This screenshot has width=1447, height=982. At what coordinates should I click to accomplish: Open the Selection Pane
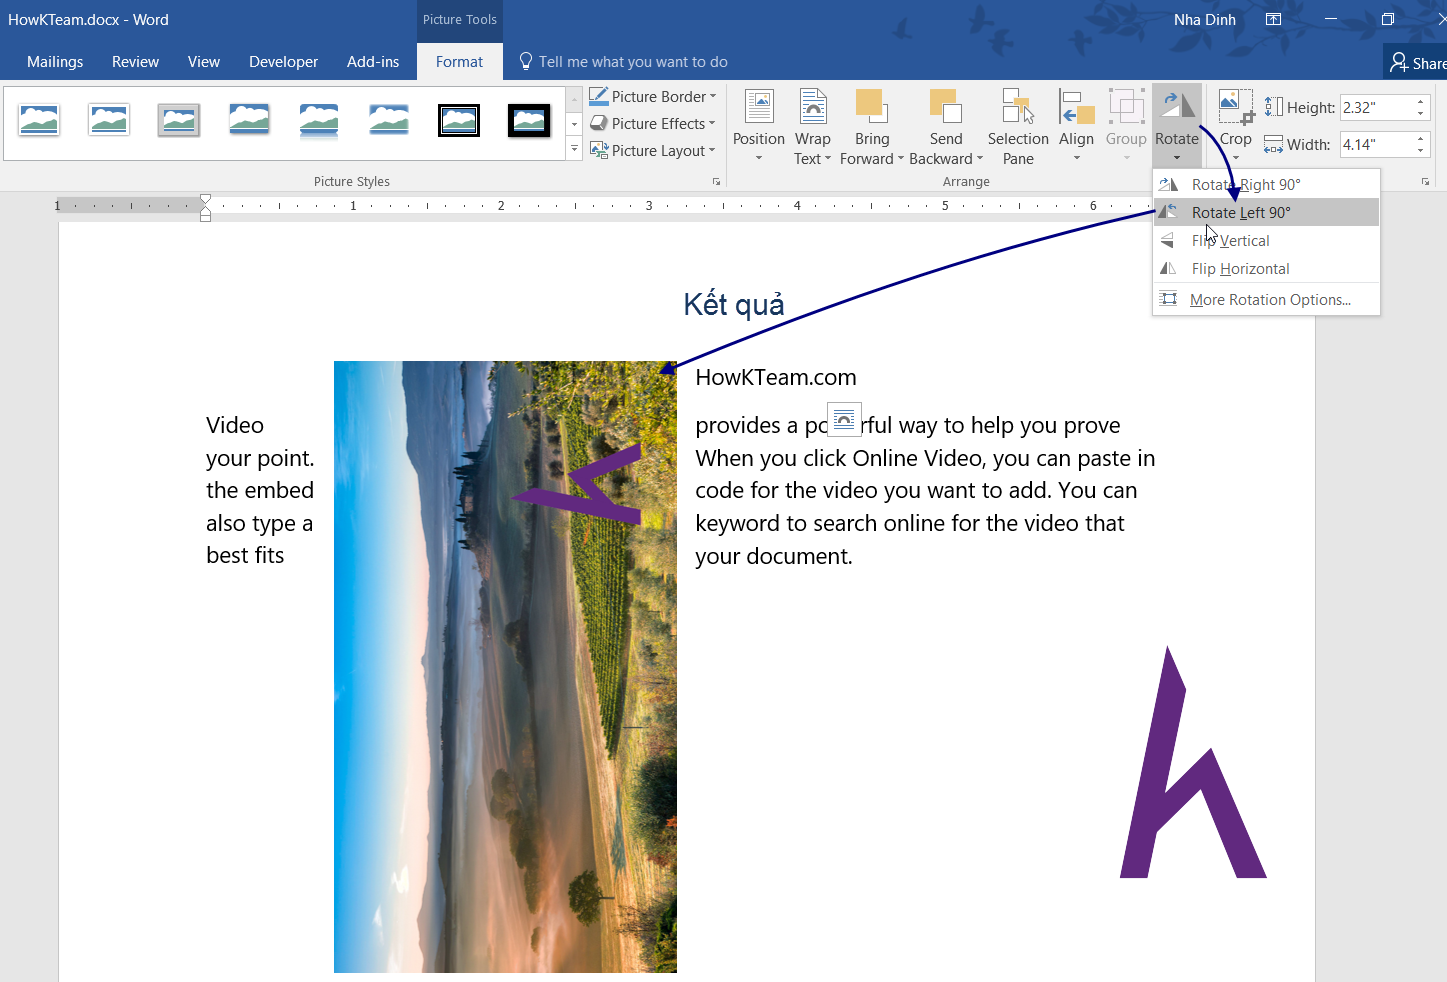coord(1018,127)
